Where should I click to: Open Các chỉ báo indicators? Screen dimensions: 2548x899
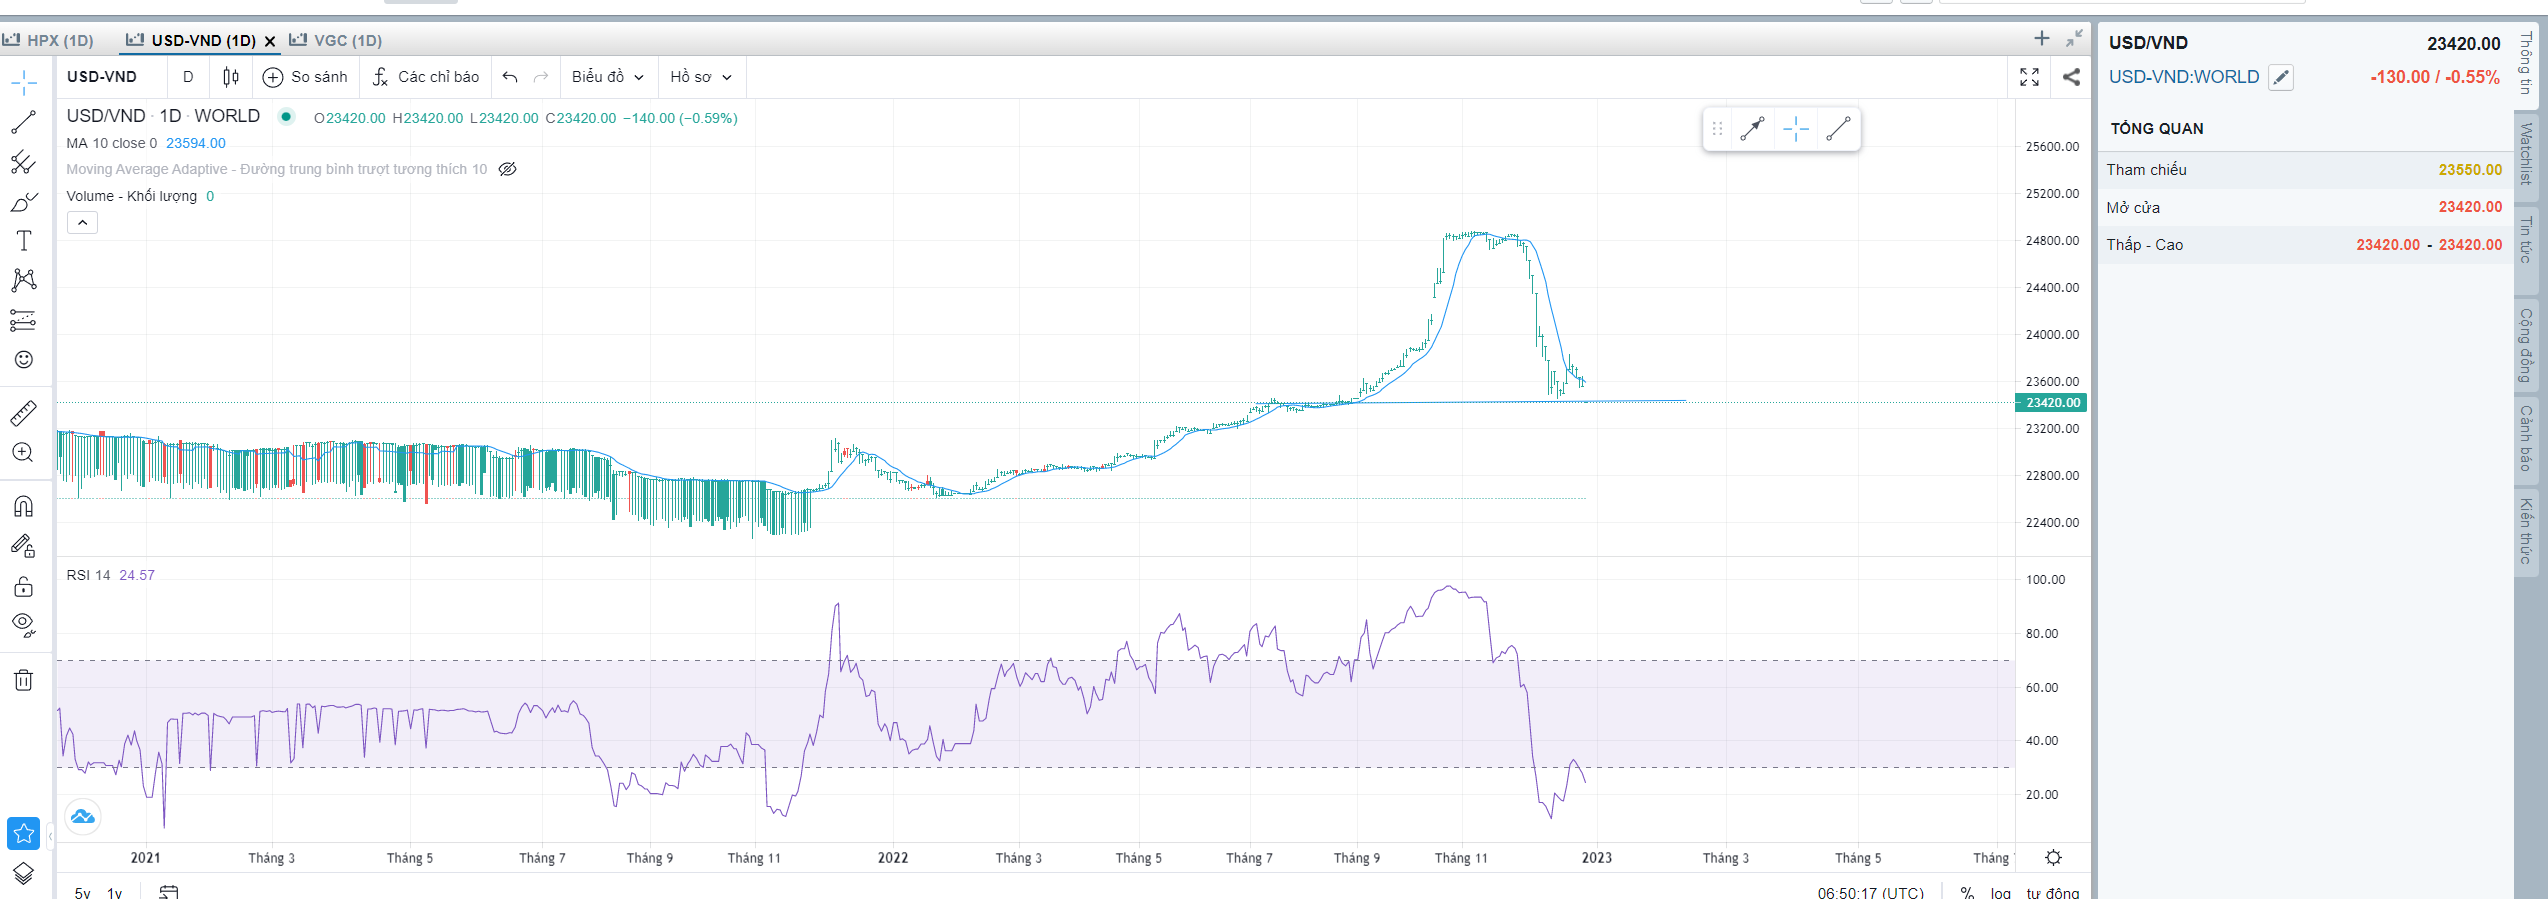[x=426, y=77]
